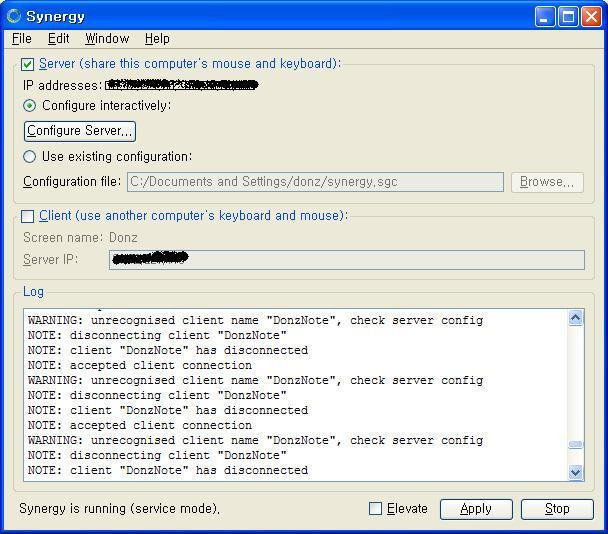Close the Synergy window
The image size is (608, 534).
[591, 17]
